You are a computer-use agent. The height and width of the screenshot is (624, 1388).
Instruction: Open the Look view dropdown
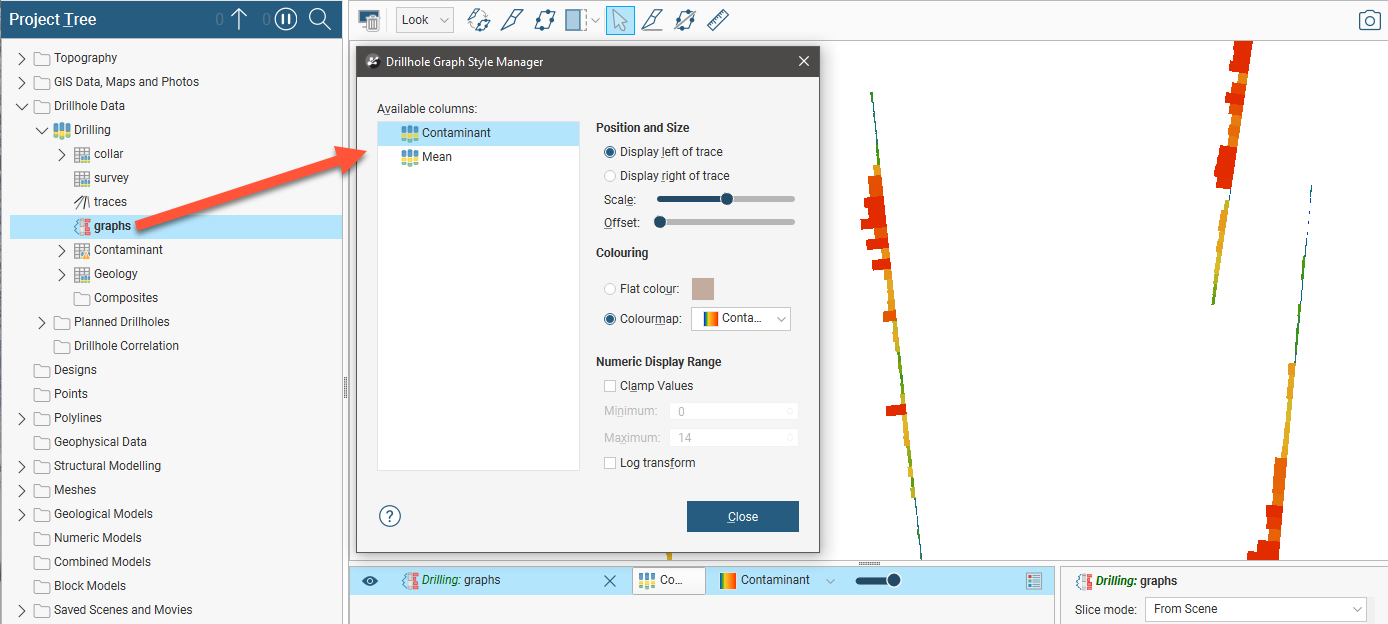tap(425, 20)
